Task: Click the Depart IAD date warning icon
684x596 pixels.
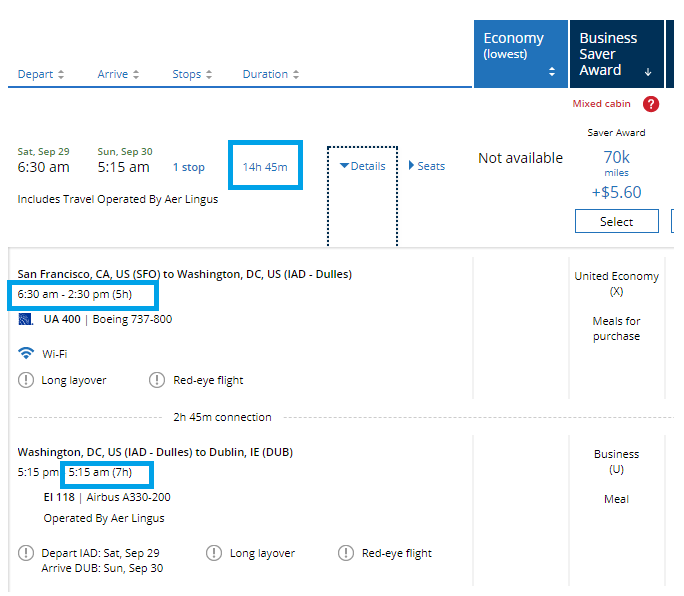Action: 26,553
